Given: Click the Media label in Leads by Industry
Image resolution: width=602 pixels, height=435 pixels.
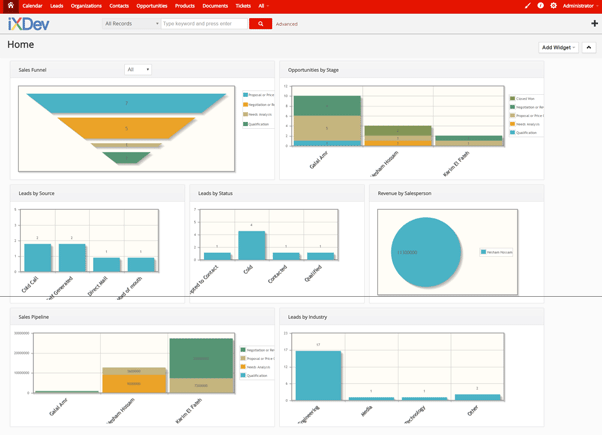Looking at the screenshot, I should click(367, 411).
